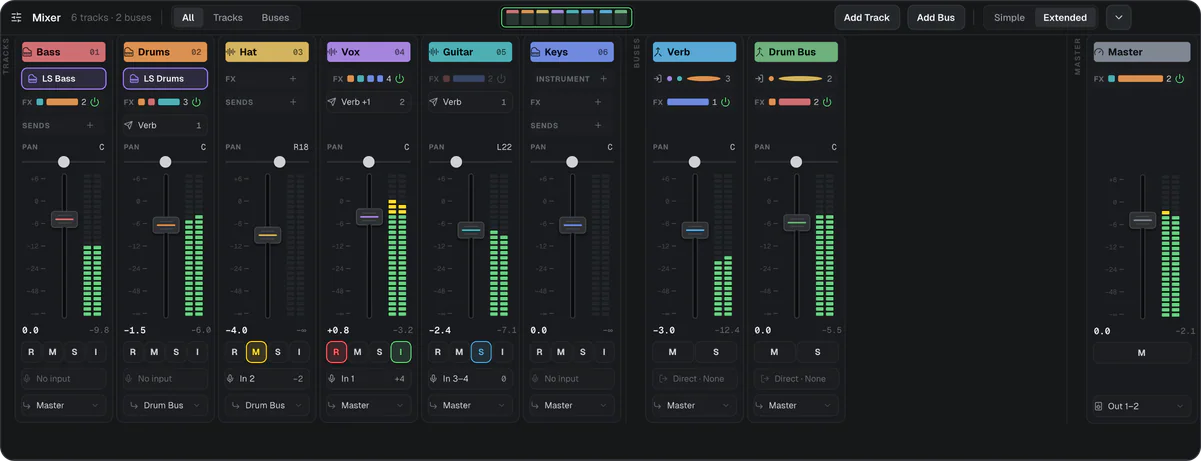Unmute the Hat track

click(x=256, y=352)
